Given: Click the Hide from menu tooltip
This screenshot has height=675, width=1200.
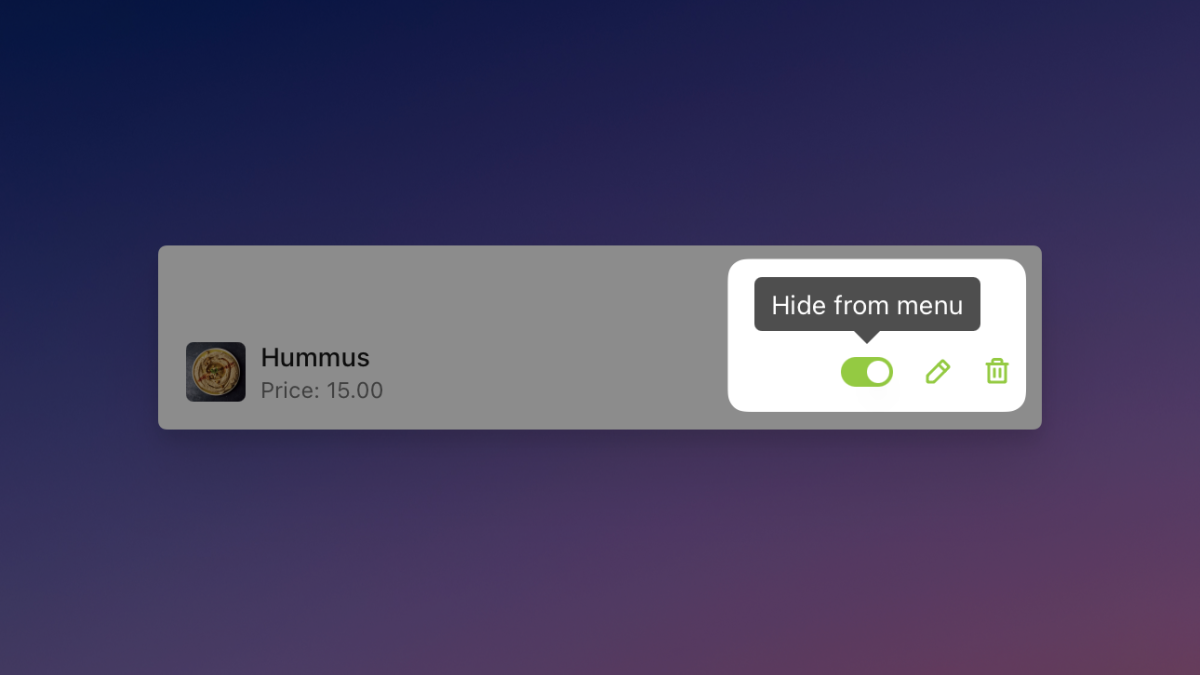Looking at the screenshot, I should tap(867, 304).
